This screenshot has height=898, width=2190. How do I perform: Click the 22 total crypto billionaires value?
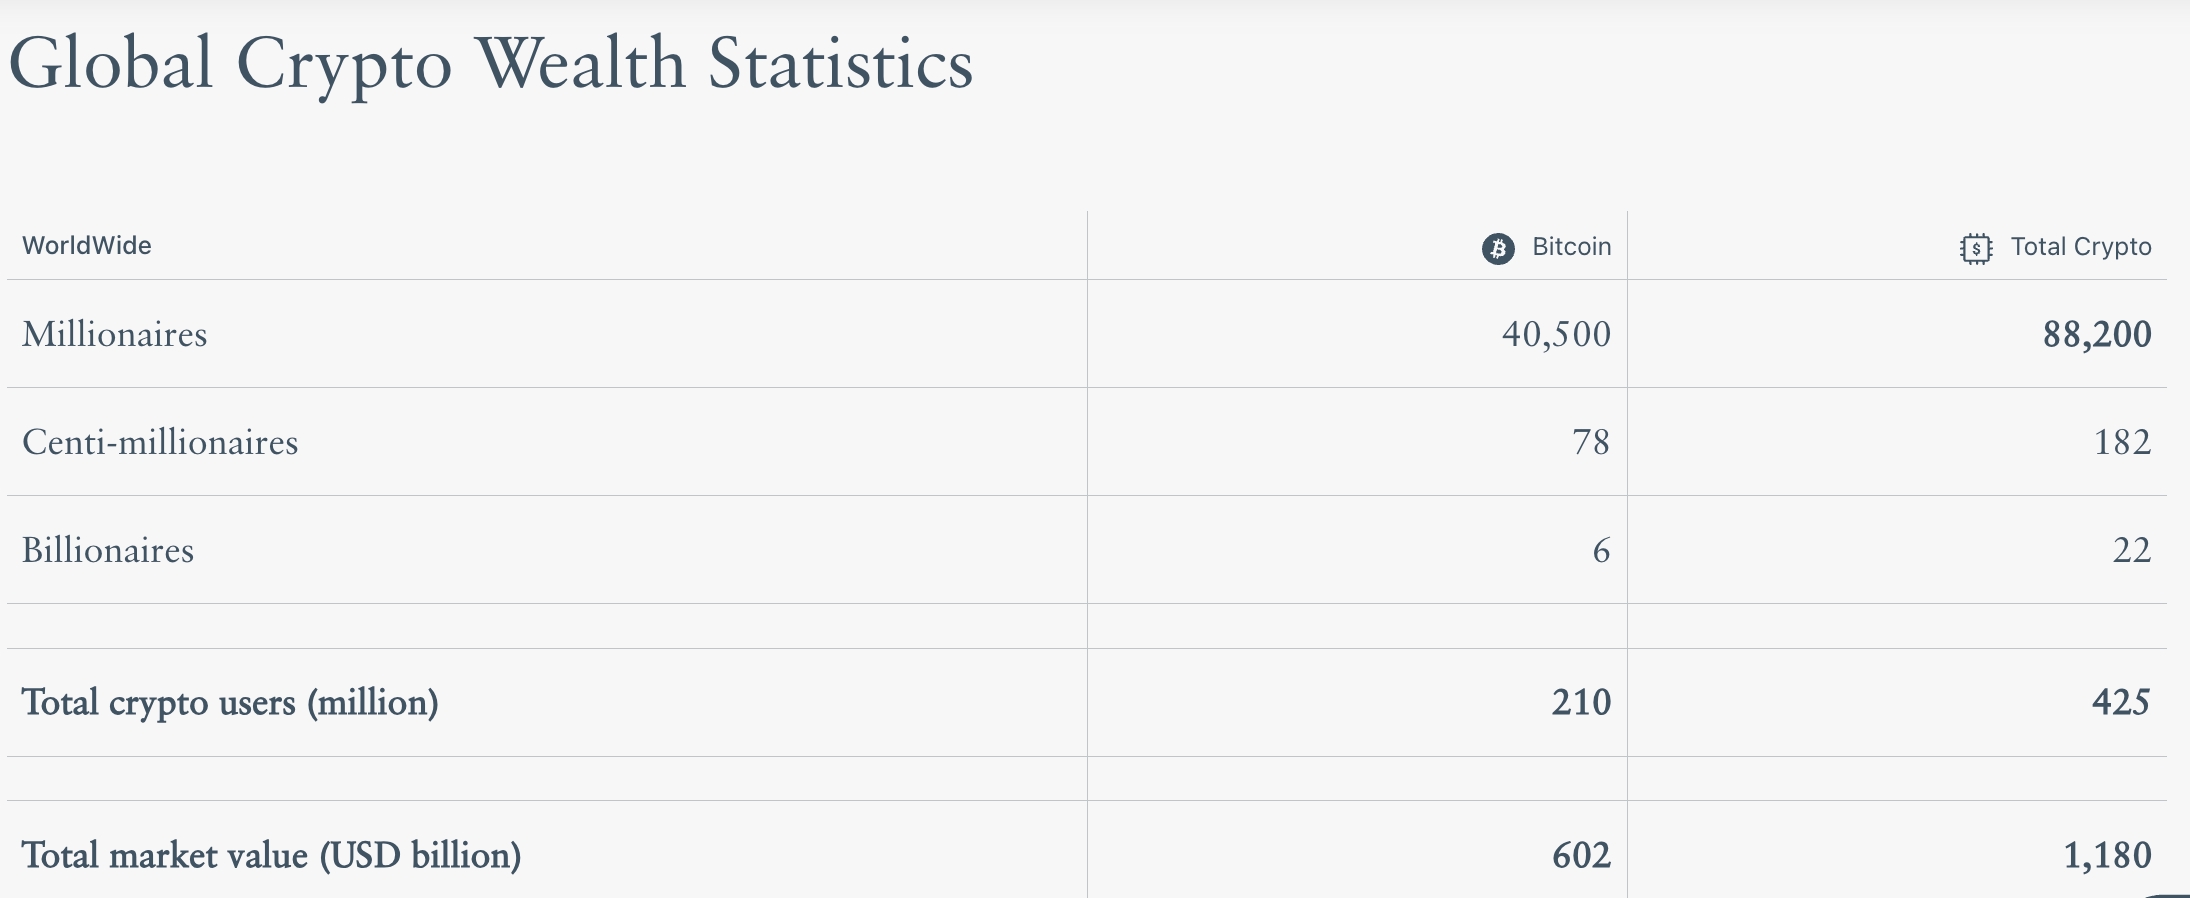click(x=2131, y=550)
